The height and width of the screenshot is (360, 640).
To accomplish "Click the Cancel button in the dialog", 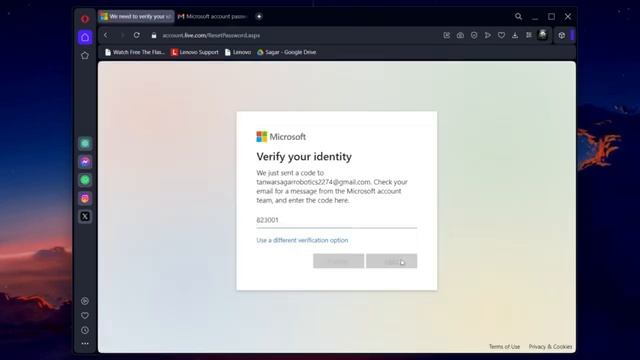I will point(338,261).
